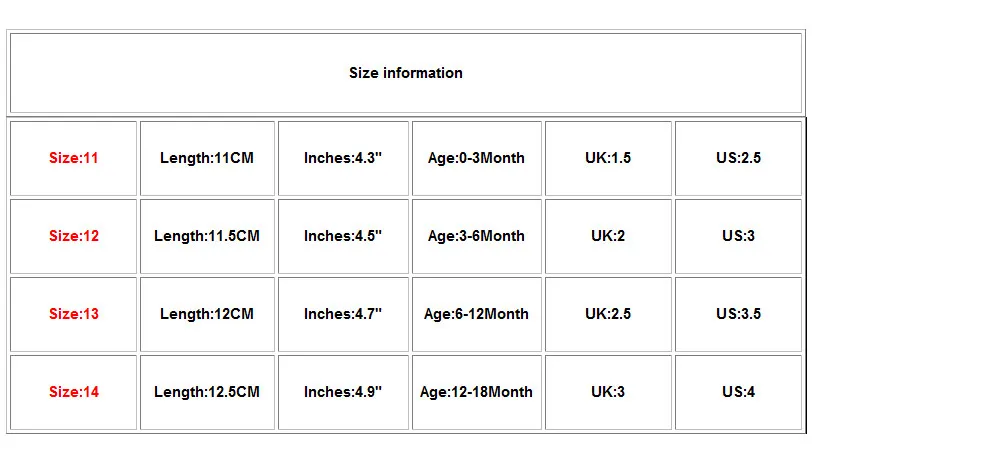This screenshot has width=1000, height=467.
Task: Click the US:3 cell
Action: click(739, 236)
